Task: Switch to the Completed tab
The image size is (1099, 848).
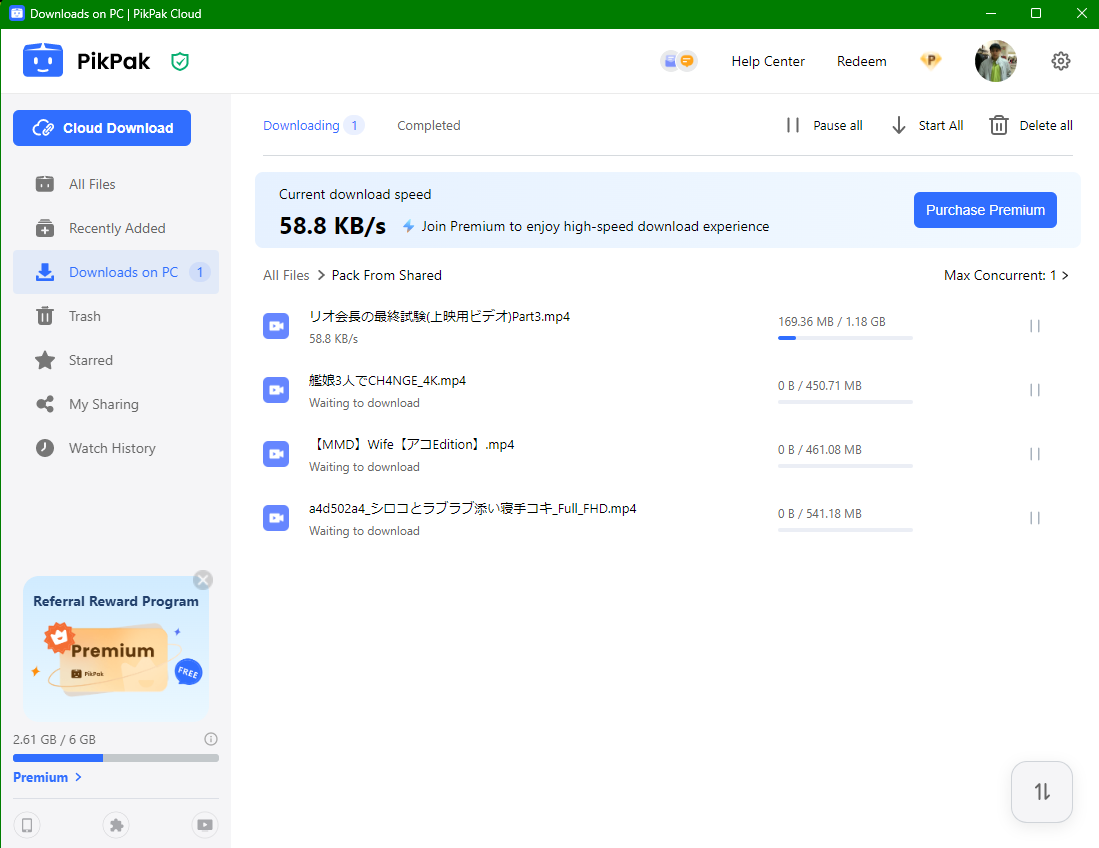Action: (x=428, y=126)
